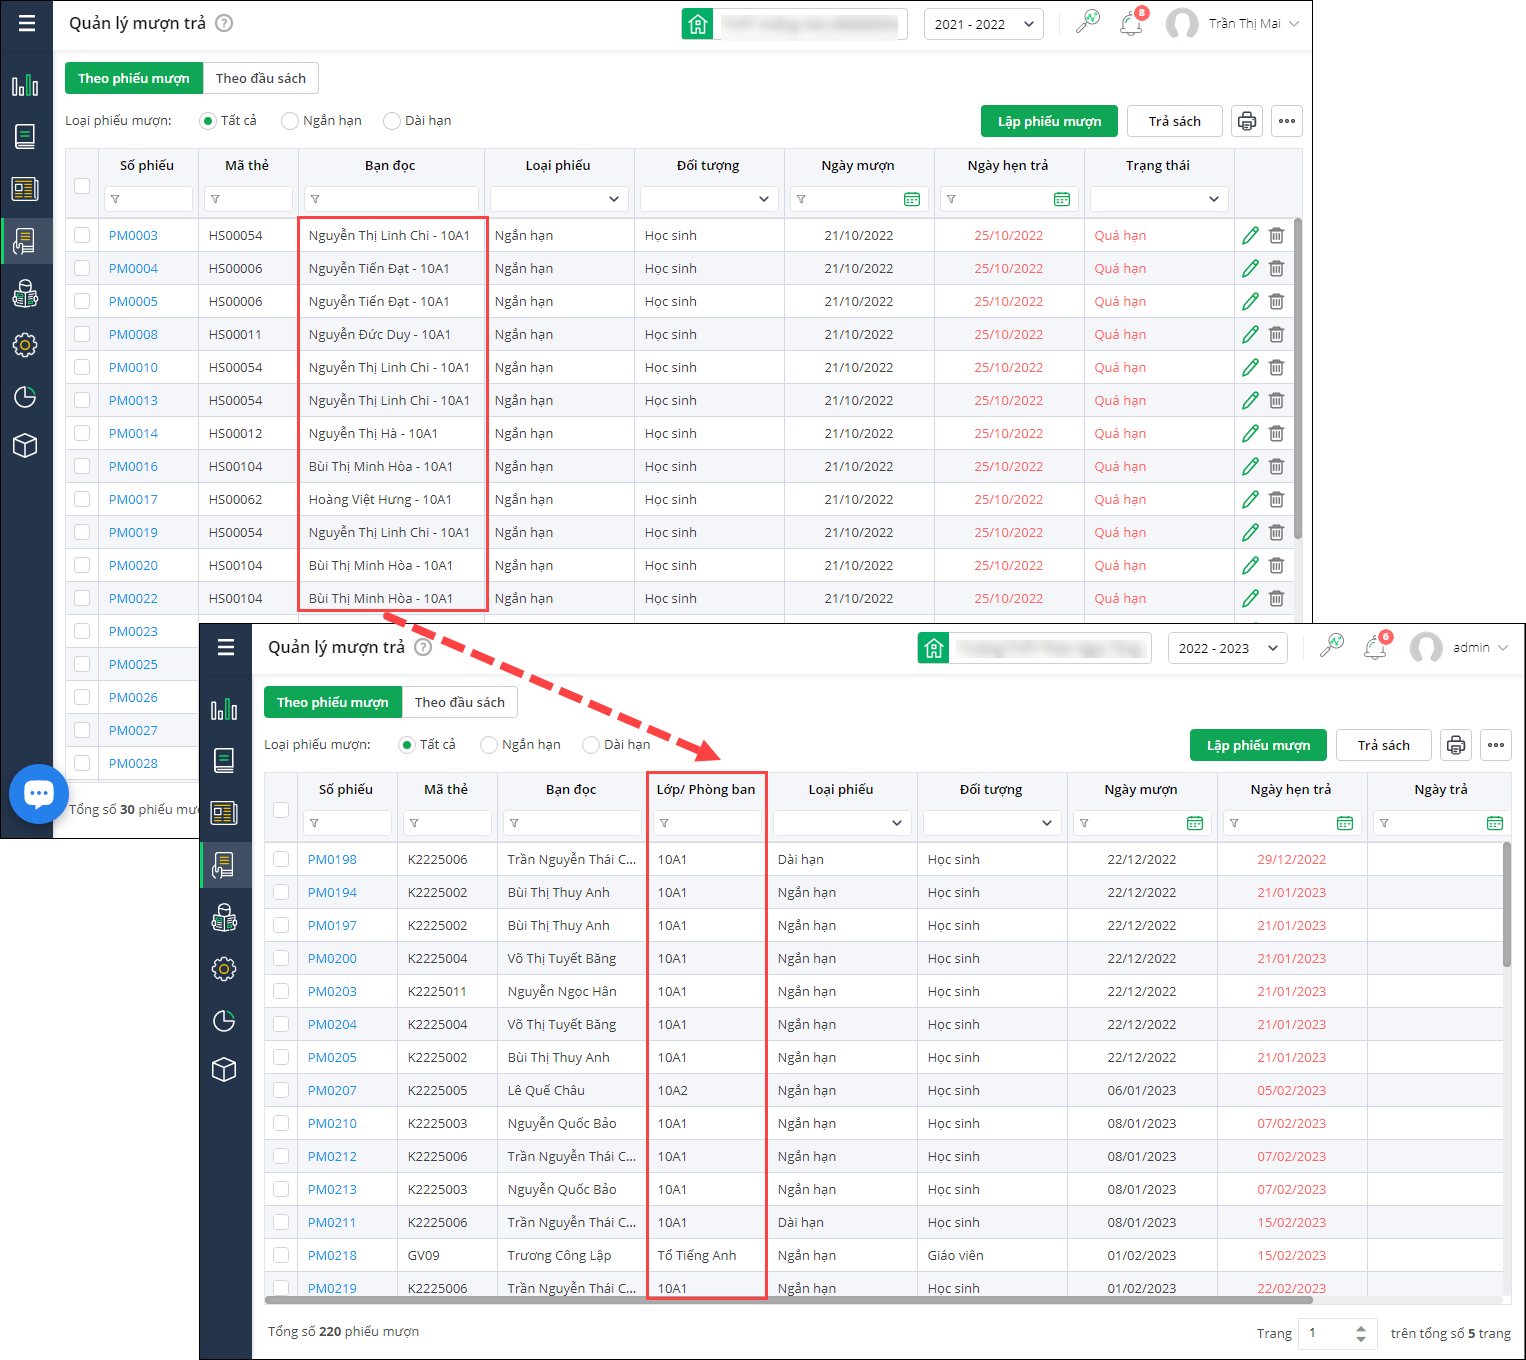The height and width of the screenshot is (1360, 1526).
Task: Open loan slip link PM0005
Action: (133, 301)
